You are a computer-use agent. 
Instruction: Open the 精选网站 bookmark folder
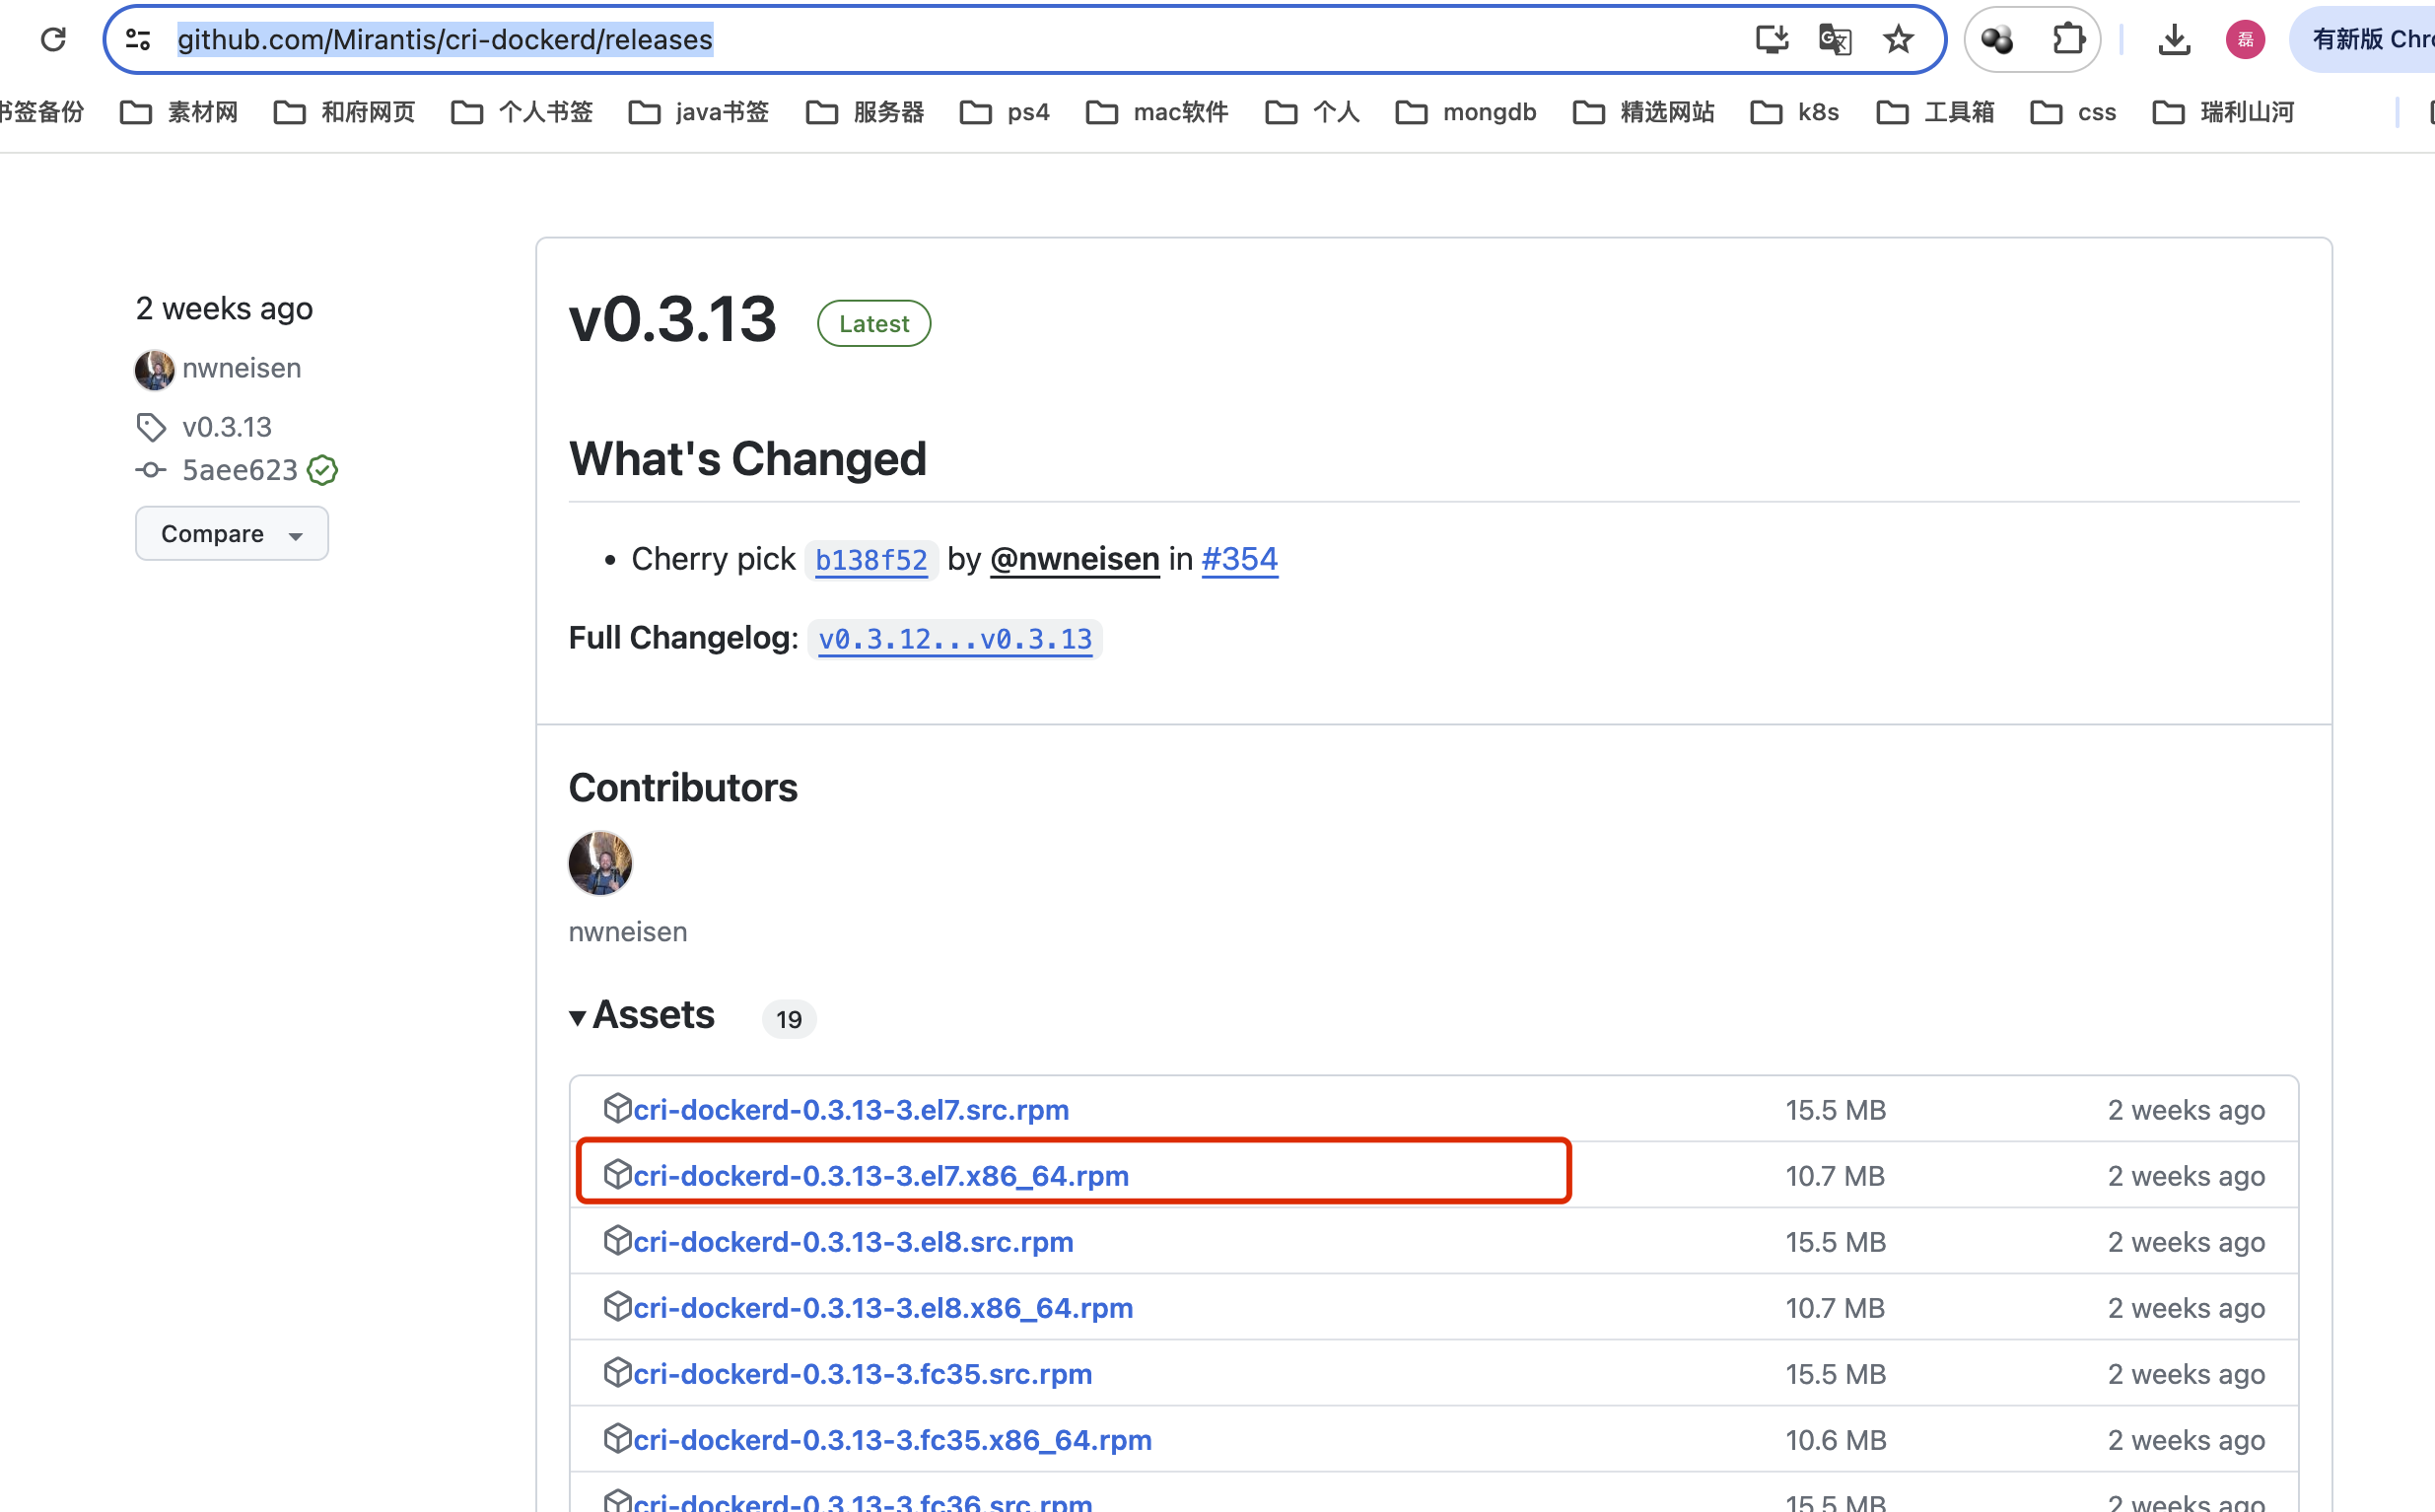tap(1644, 112)
